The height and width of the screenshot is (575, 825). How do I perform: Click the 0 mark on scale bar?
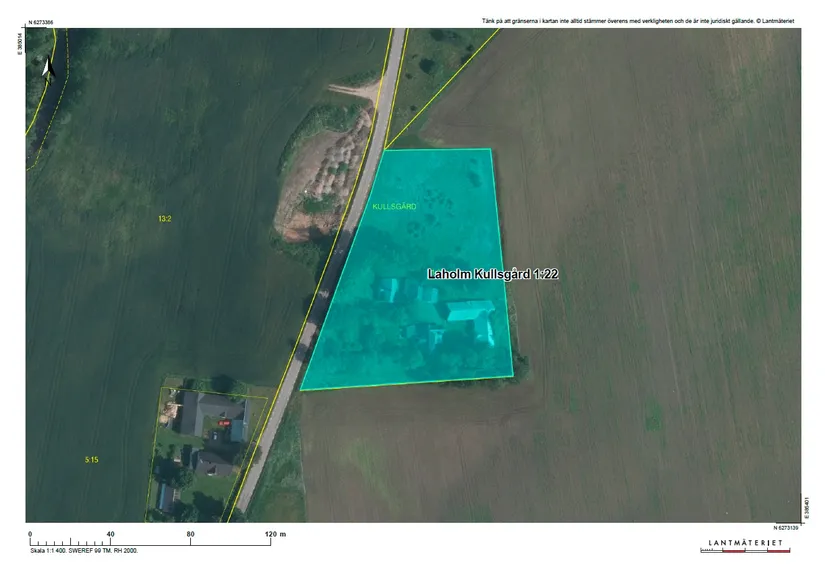click(x=30, y=534)
